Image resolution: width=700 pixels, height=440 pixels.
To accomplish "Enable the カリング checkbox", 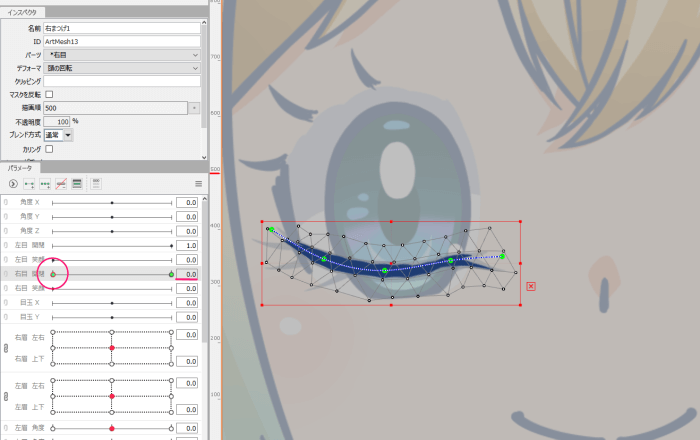I will [50, 149].
